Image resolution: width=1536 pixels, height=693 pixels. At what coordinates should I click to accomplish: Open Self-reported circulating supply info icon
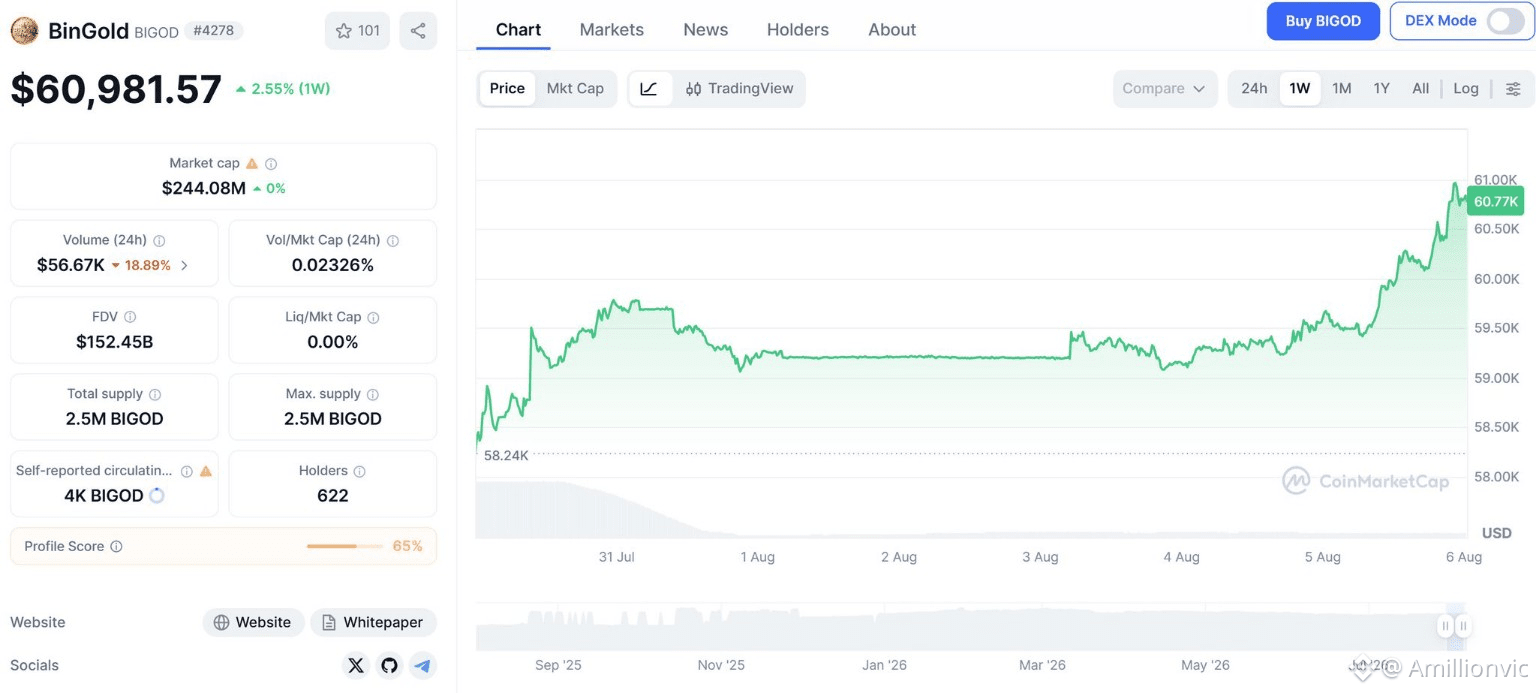(x=186, y=471)
